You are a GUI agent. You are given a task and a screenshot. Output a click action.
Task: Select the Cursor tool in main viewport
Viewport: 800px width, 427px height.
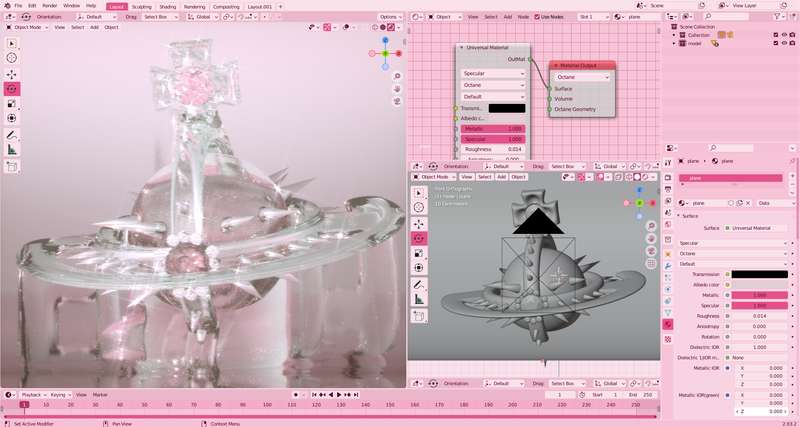[12, 58]
